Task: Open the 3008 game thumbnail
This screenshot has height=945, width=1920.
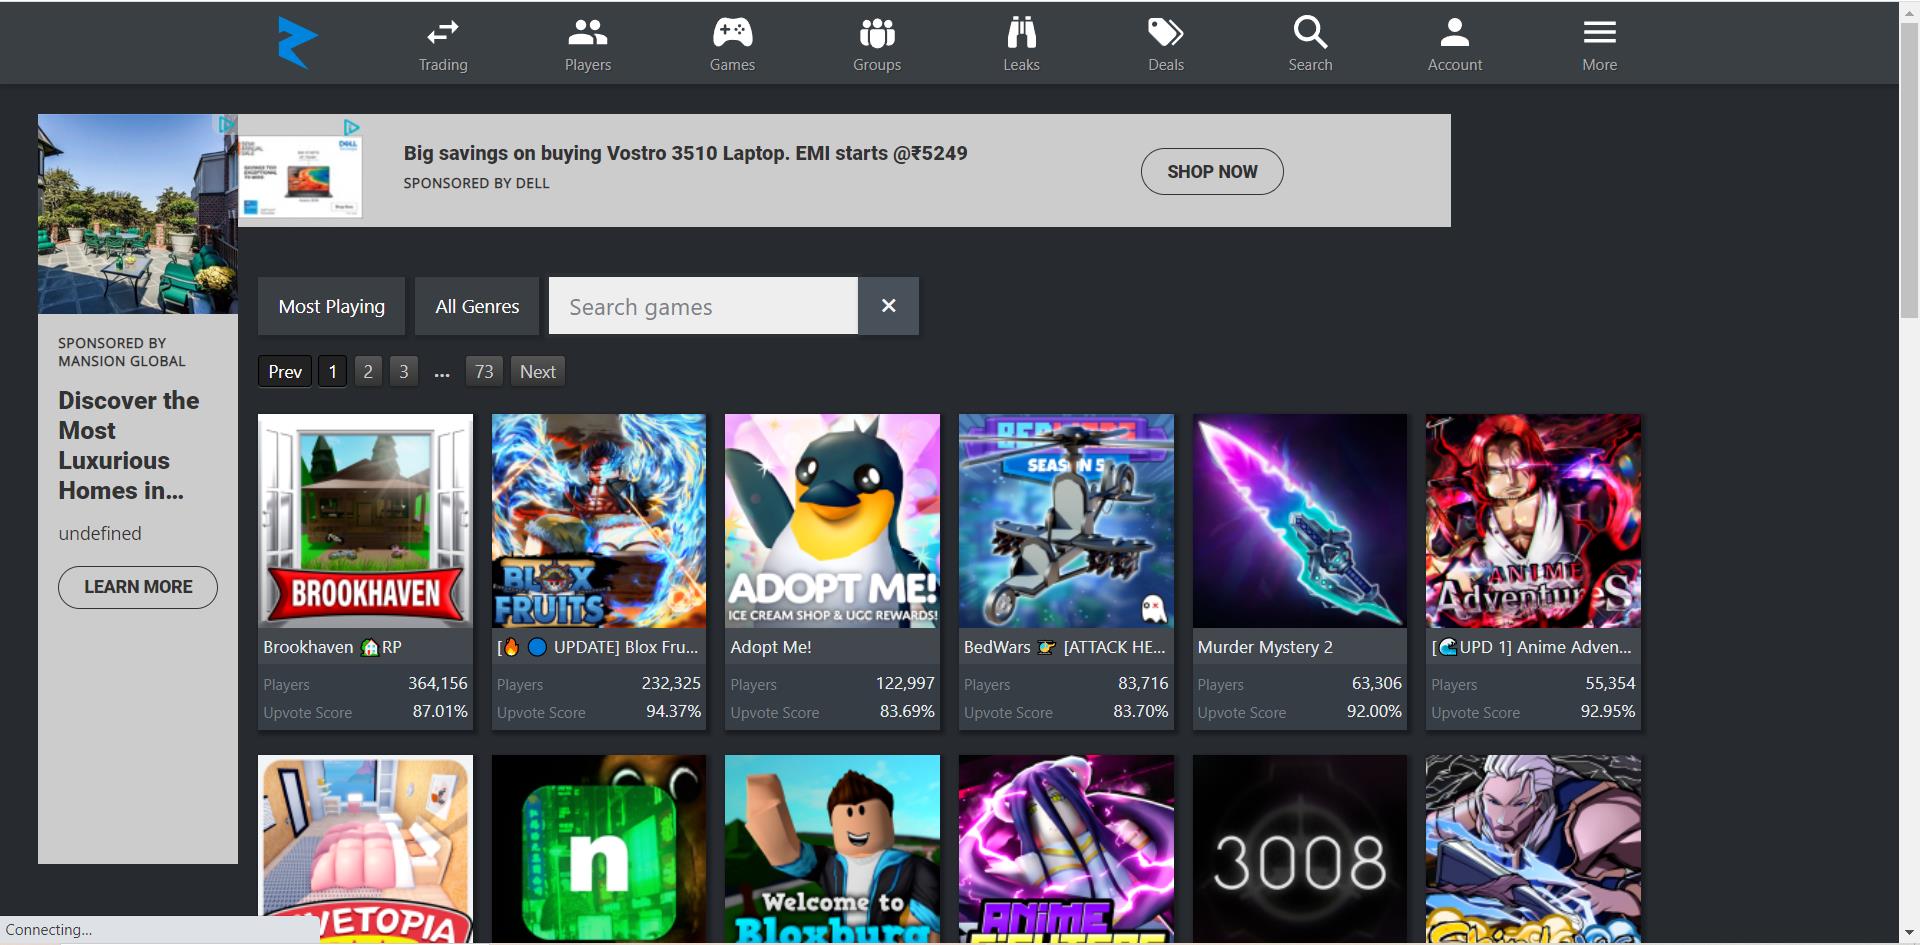Action: point(1300,849)
